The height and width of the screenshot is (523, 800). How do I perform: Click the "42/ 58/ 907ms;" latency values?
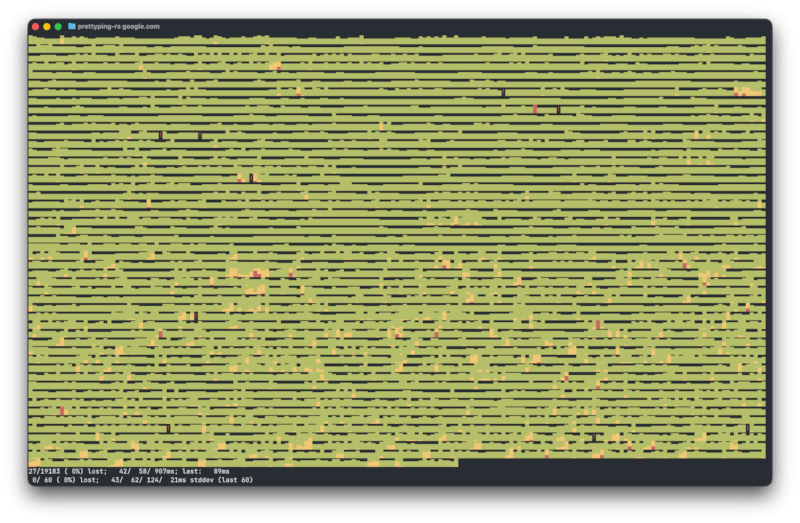pyautogui.click(x=148, y=471)
